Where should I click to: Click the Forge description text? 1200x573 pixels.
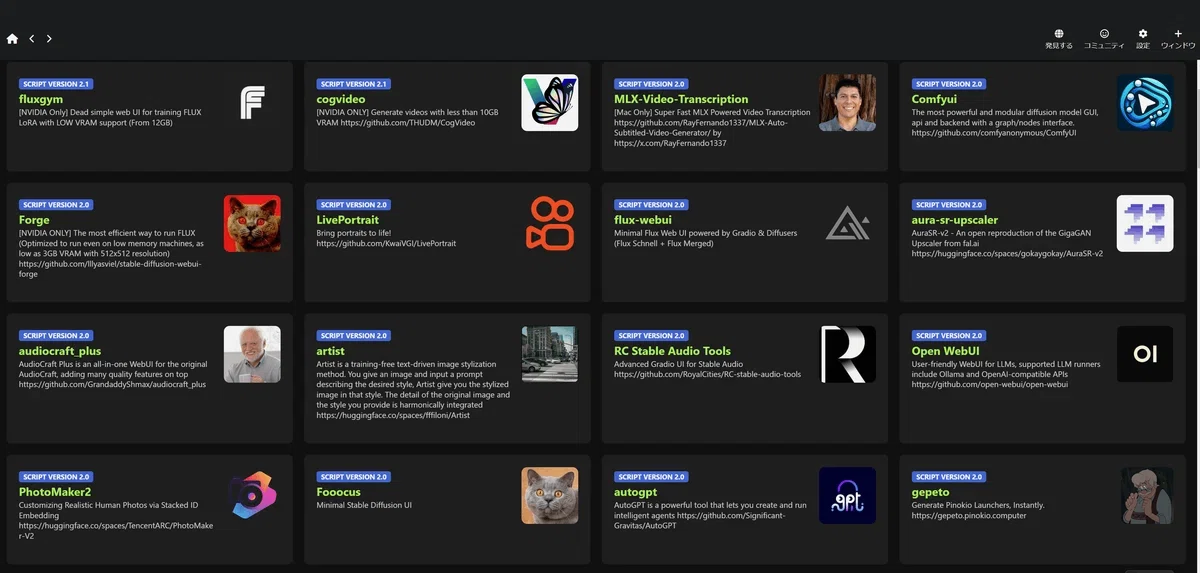(x=112, y=253)
